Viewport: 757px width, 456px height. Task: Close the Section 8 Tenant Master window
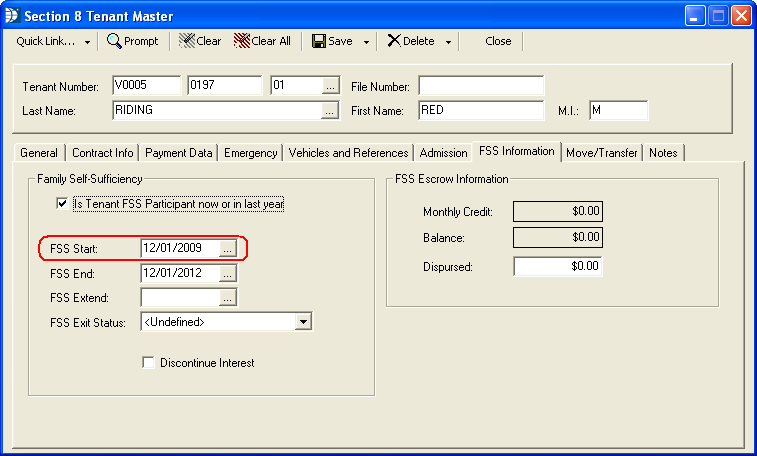(741, 16)
